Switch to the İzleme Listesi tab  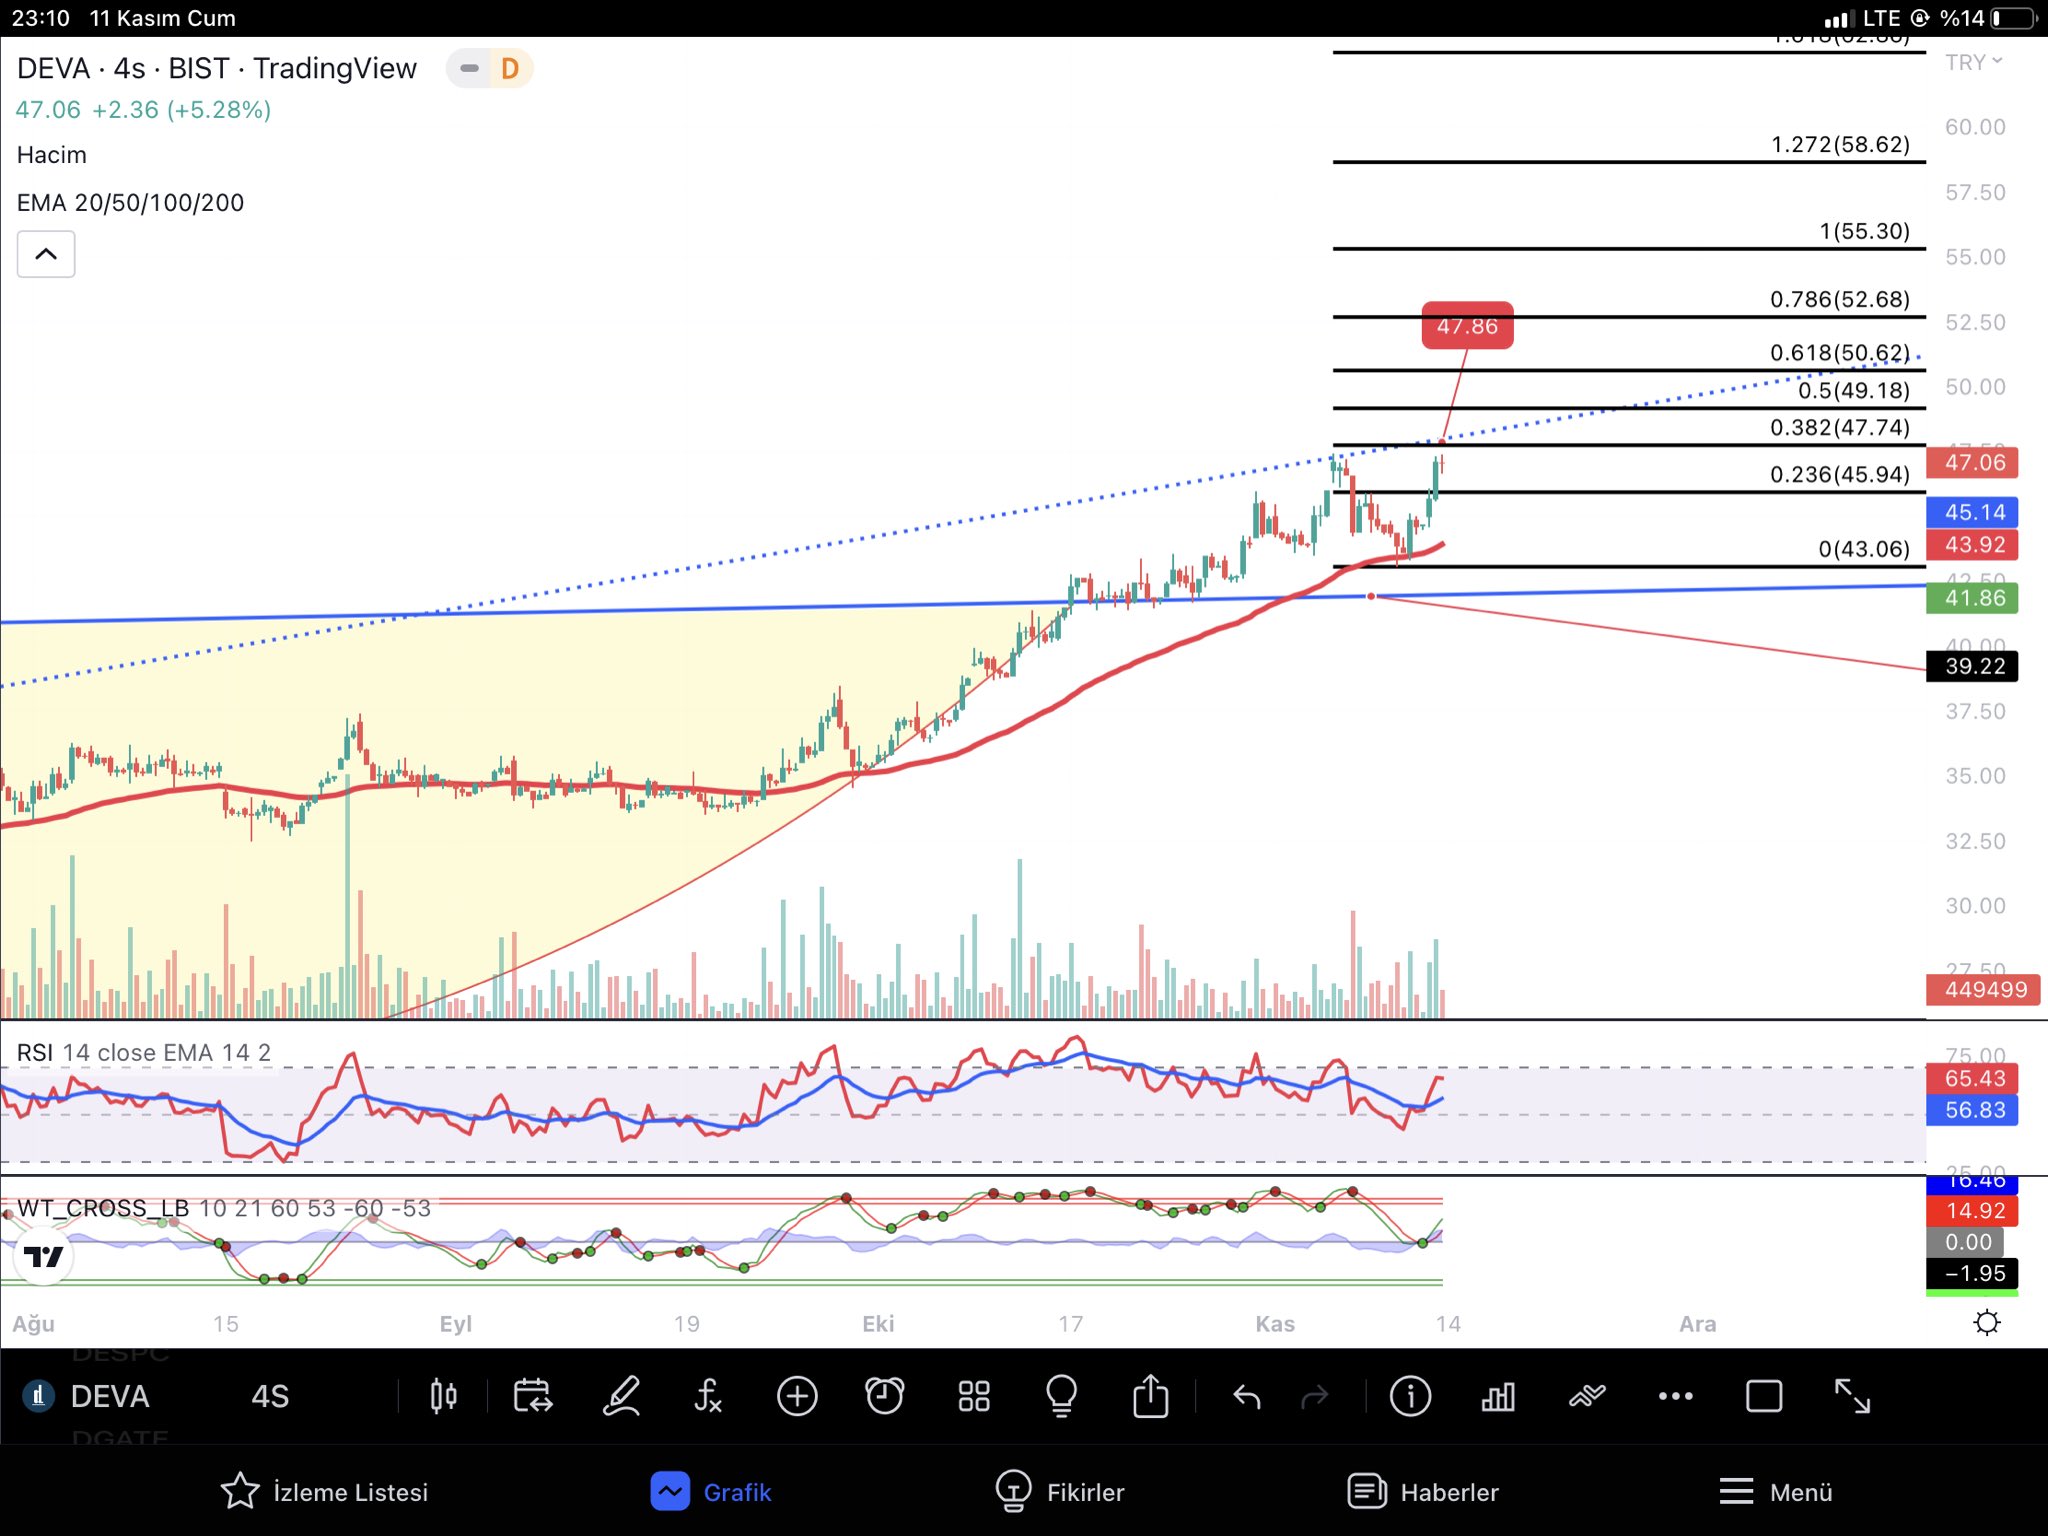[324, 1491]
